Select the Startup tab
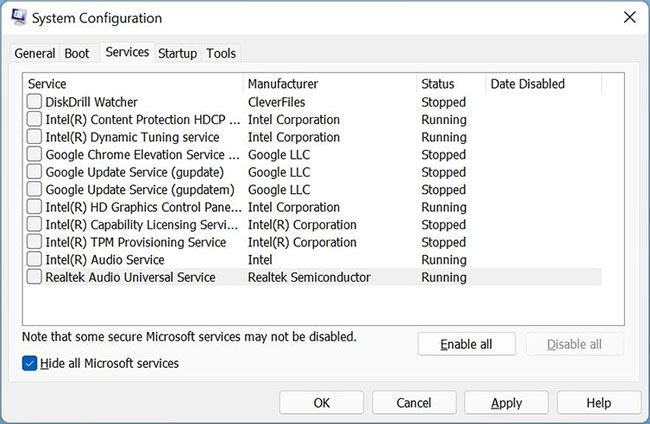650x424 pixels. coord(178,53)
